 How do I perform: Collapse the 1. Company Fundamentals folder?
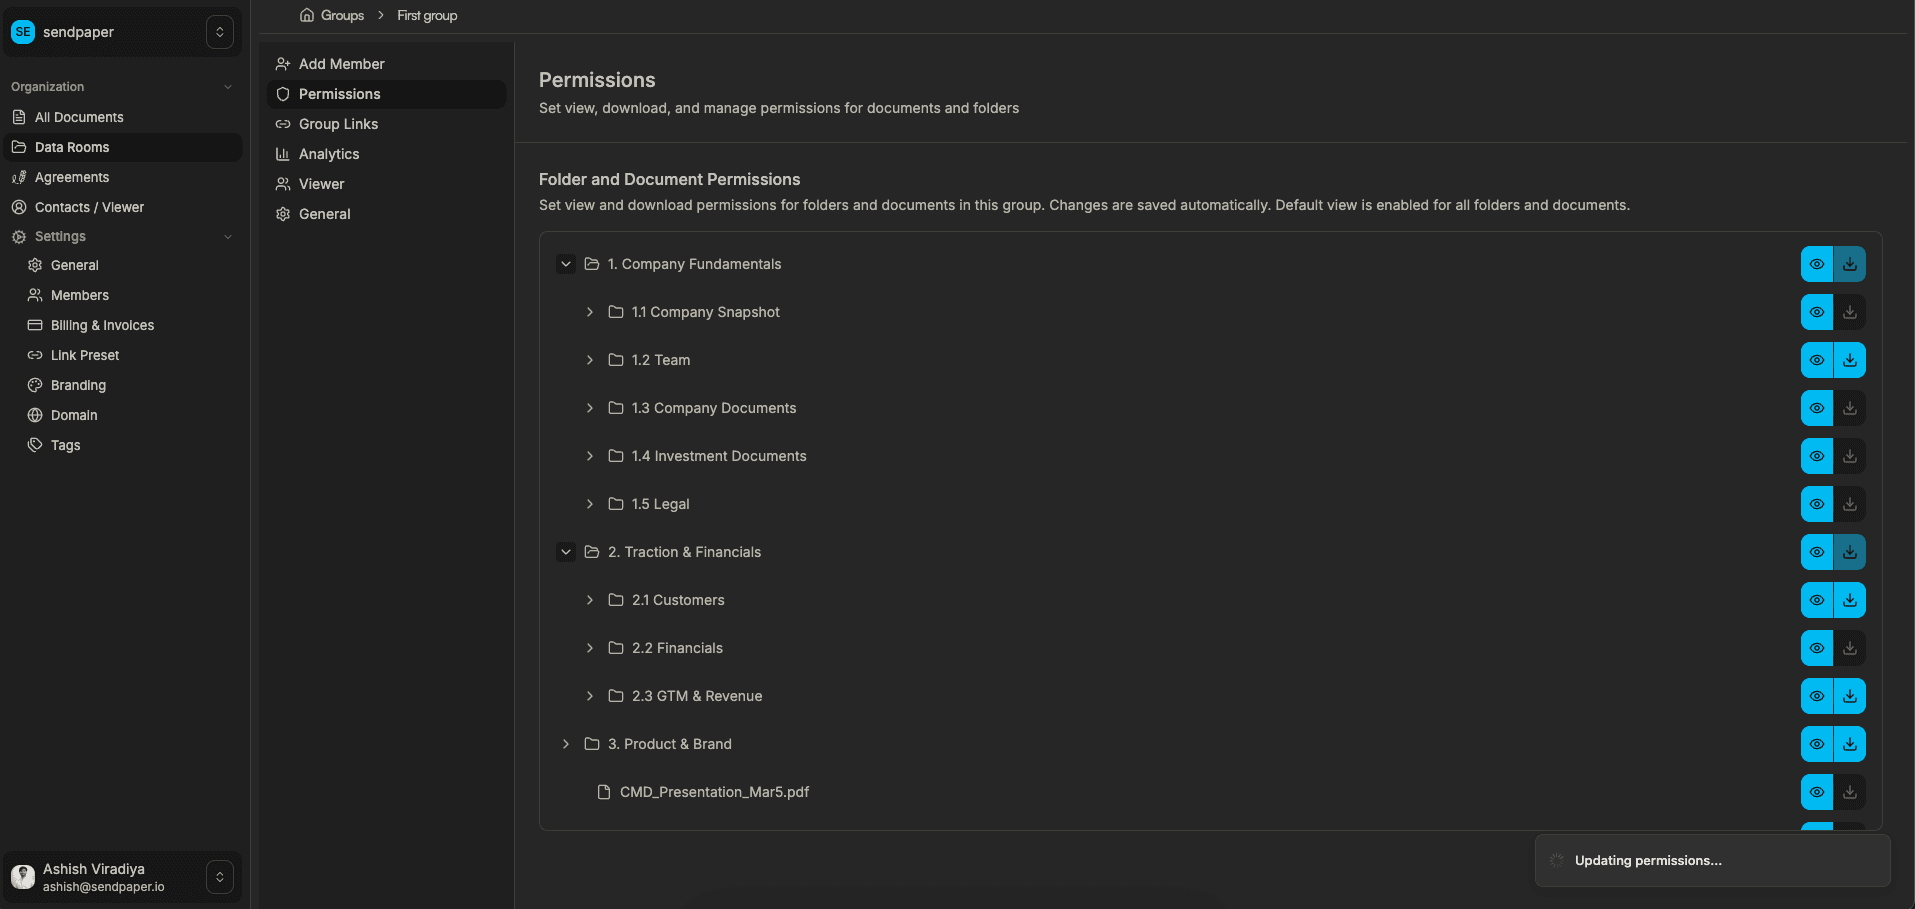coord(566,264)
